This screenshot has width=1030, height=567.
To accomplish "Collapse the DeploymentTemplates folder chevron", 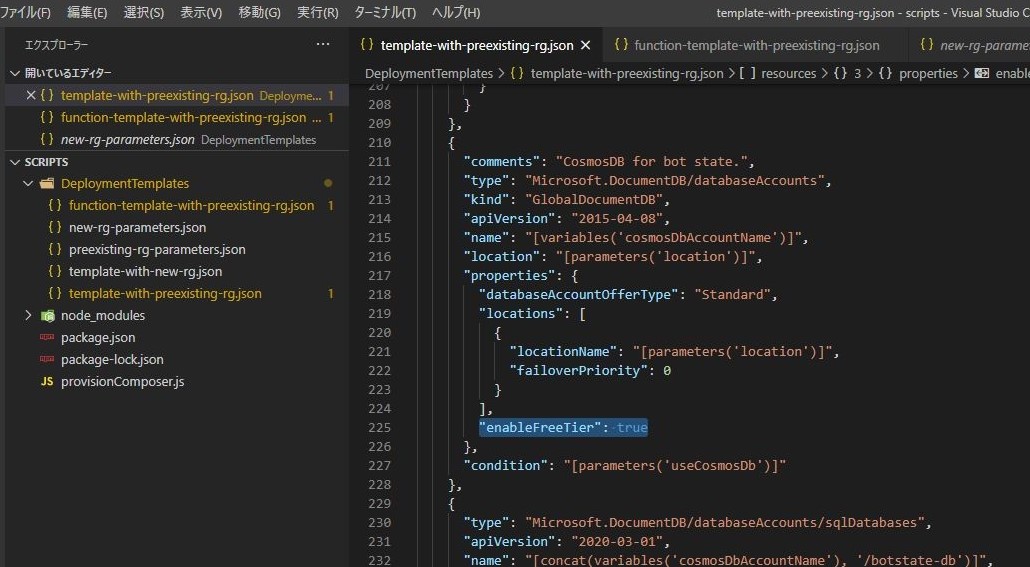I will point(28,183).
